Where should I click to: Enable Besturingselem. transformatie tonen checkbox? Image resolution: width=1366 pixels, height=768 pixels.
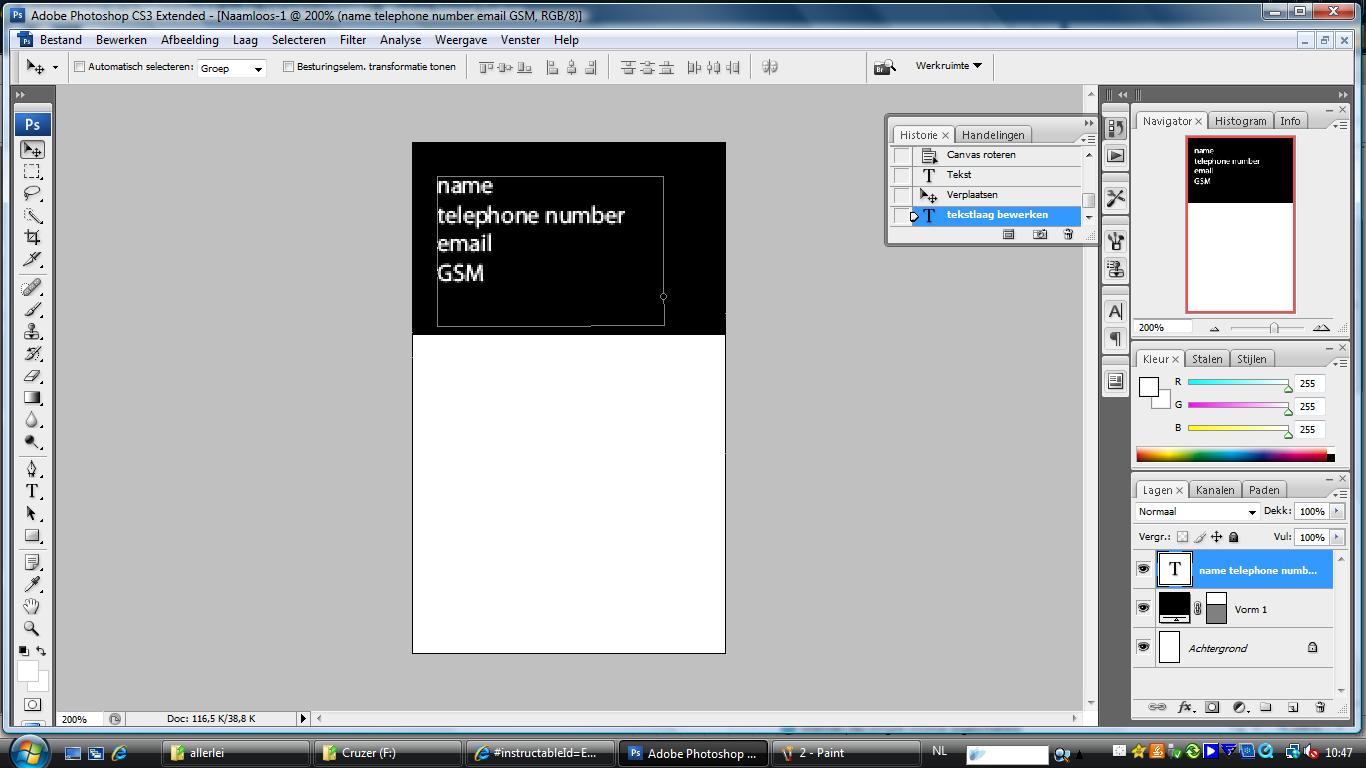point(288,67)
